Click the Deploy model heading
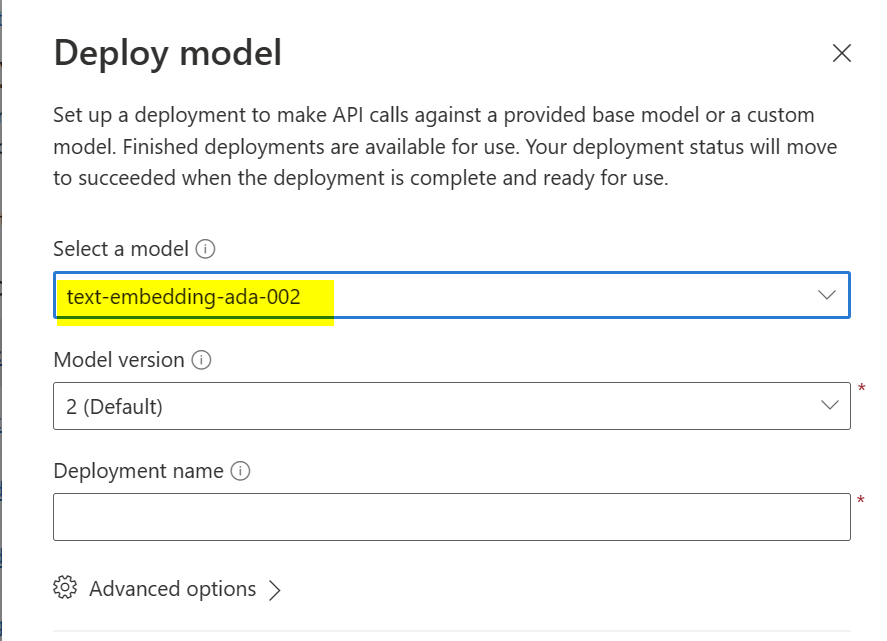This screenshot has height=641, width=887. click(167, 54)
